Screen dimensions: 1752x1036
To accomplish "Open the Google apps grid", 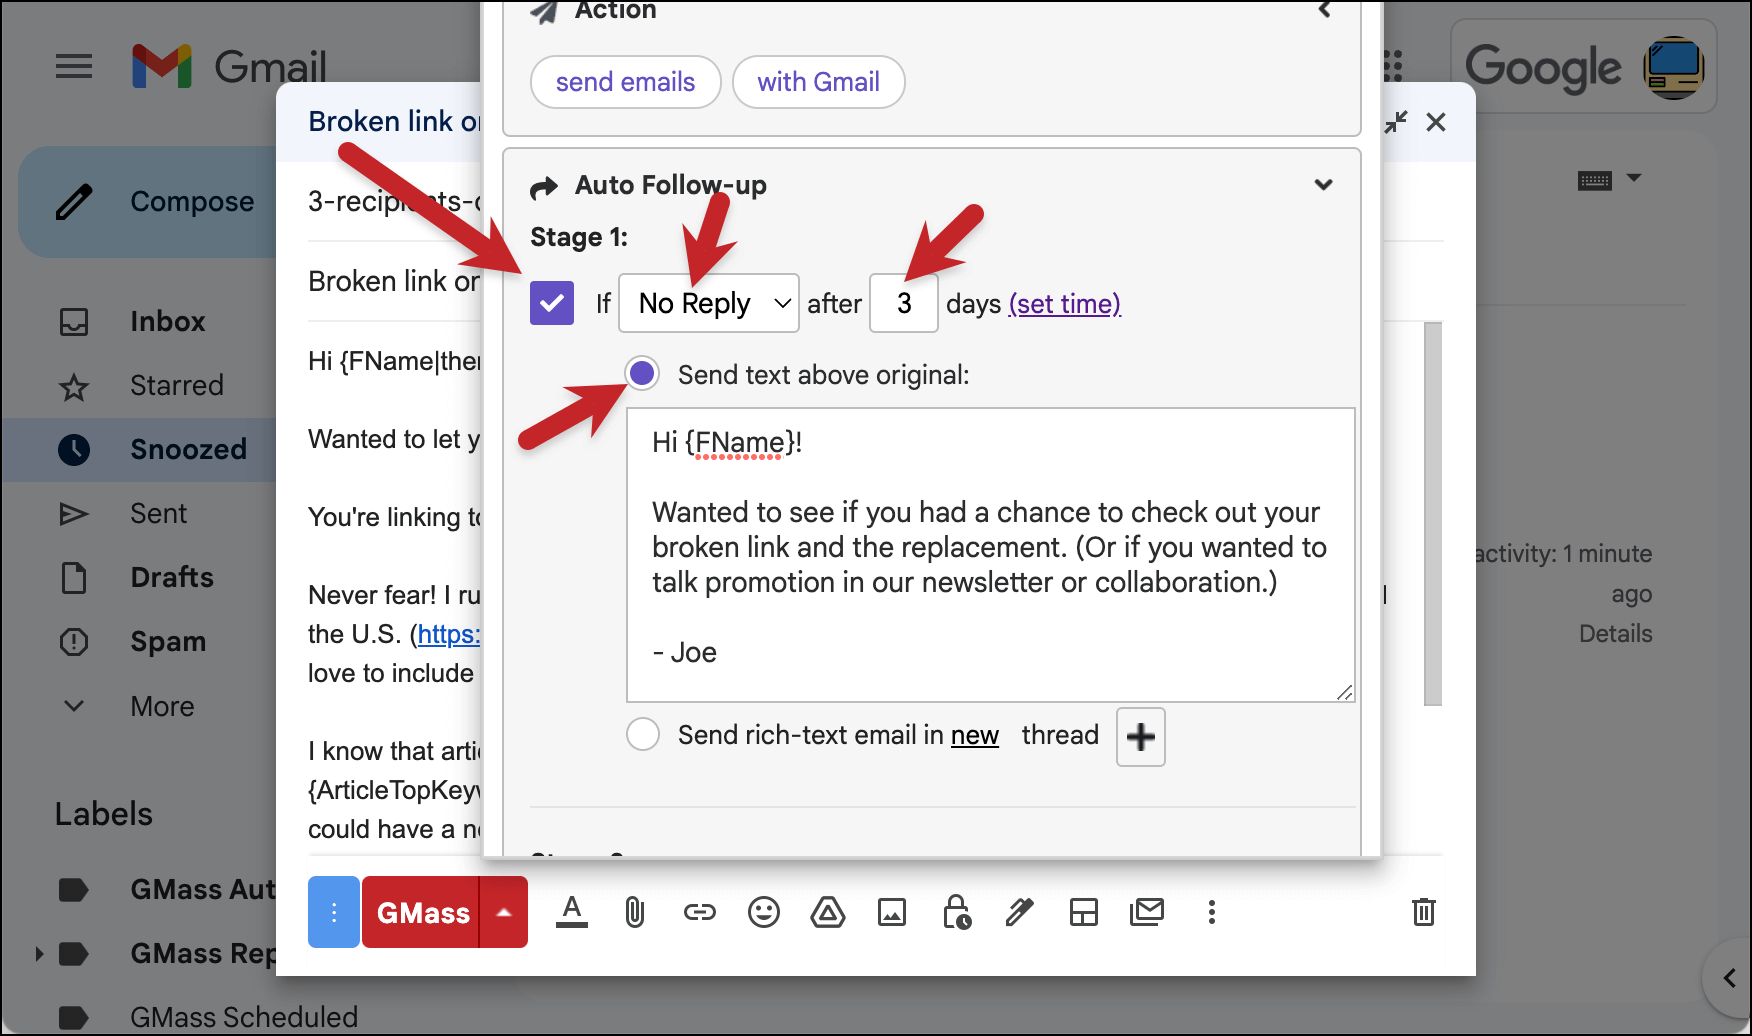I will [1393, 66].
